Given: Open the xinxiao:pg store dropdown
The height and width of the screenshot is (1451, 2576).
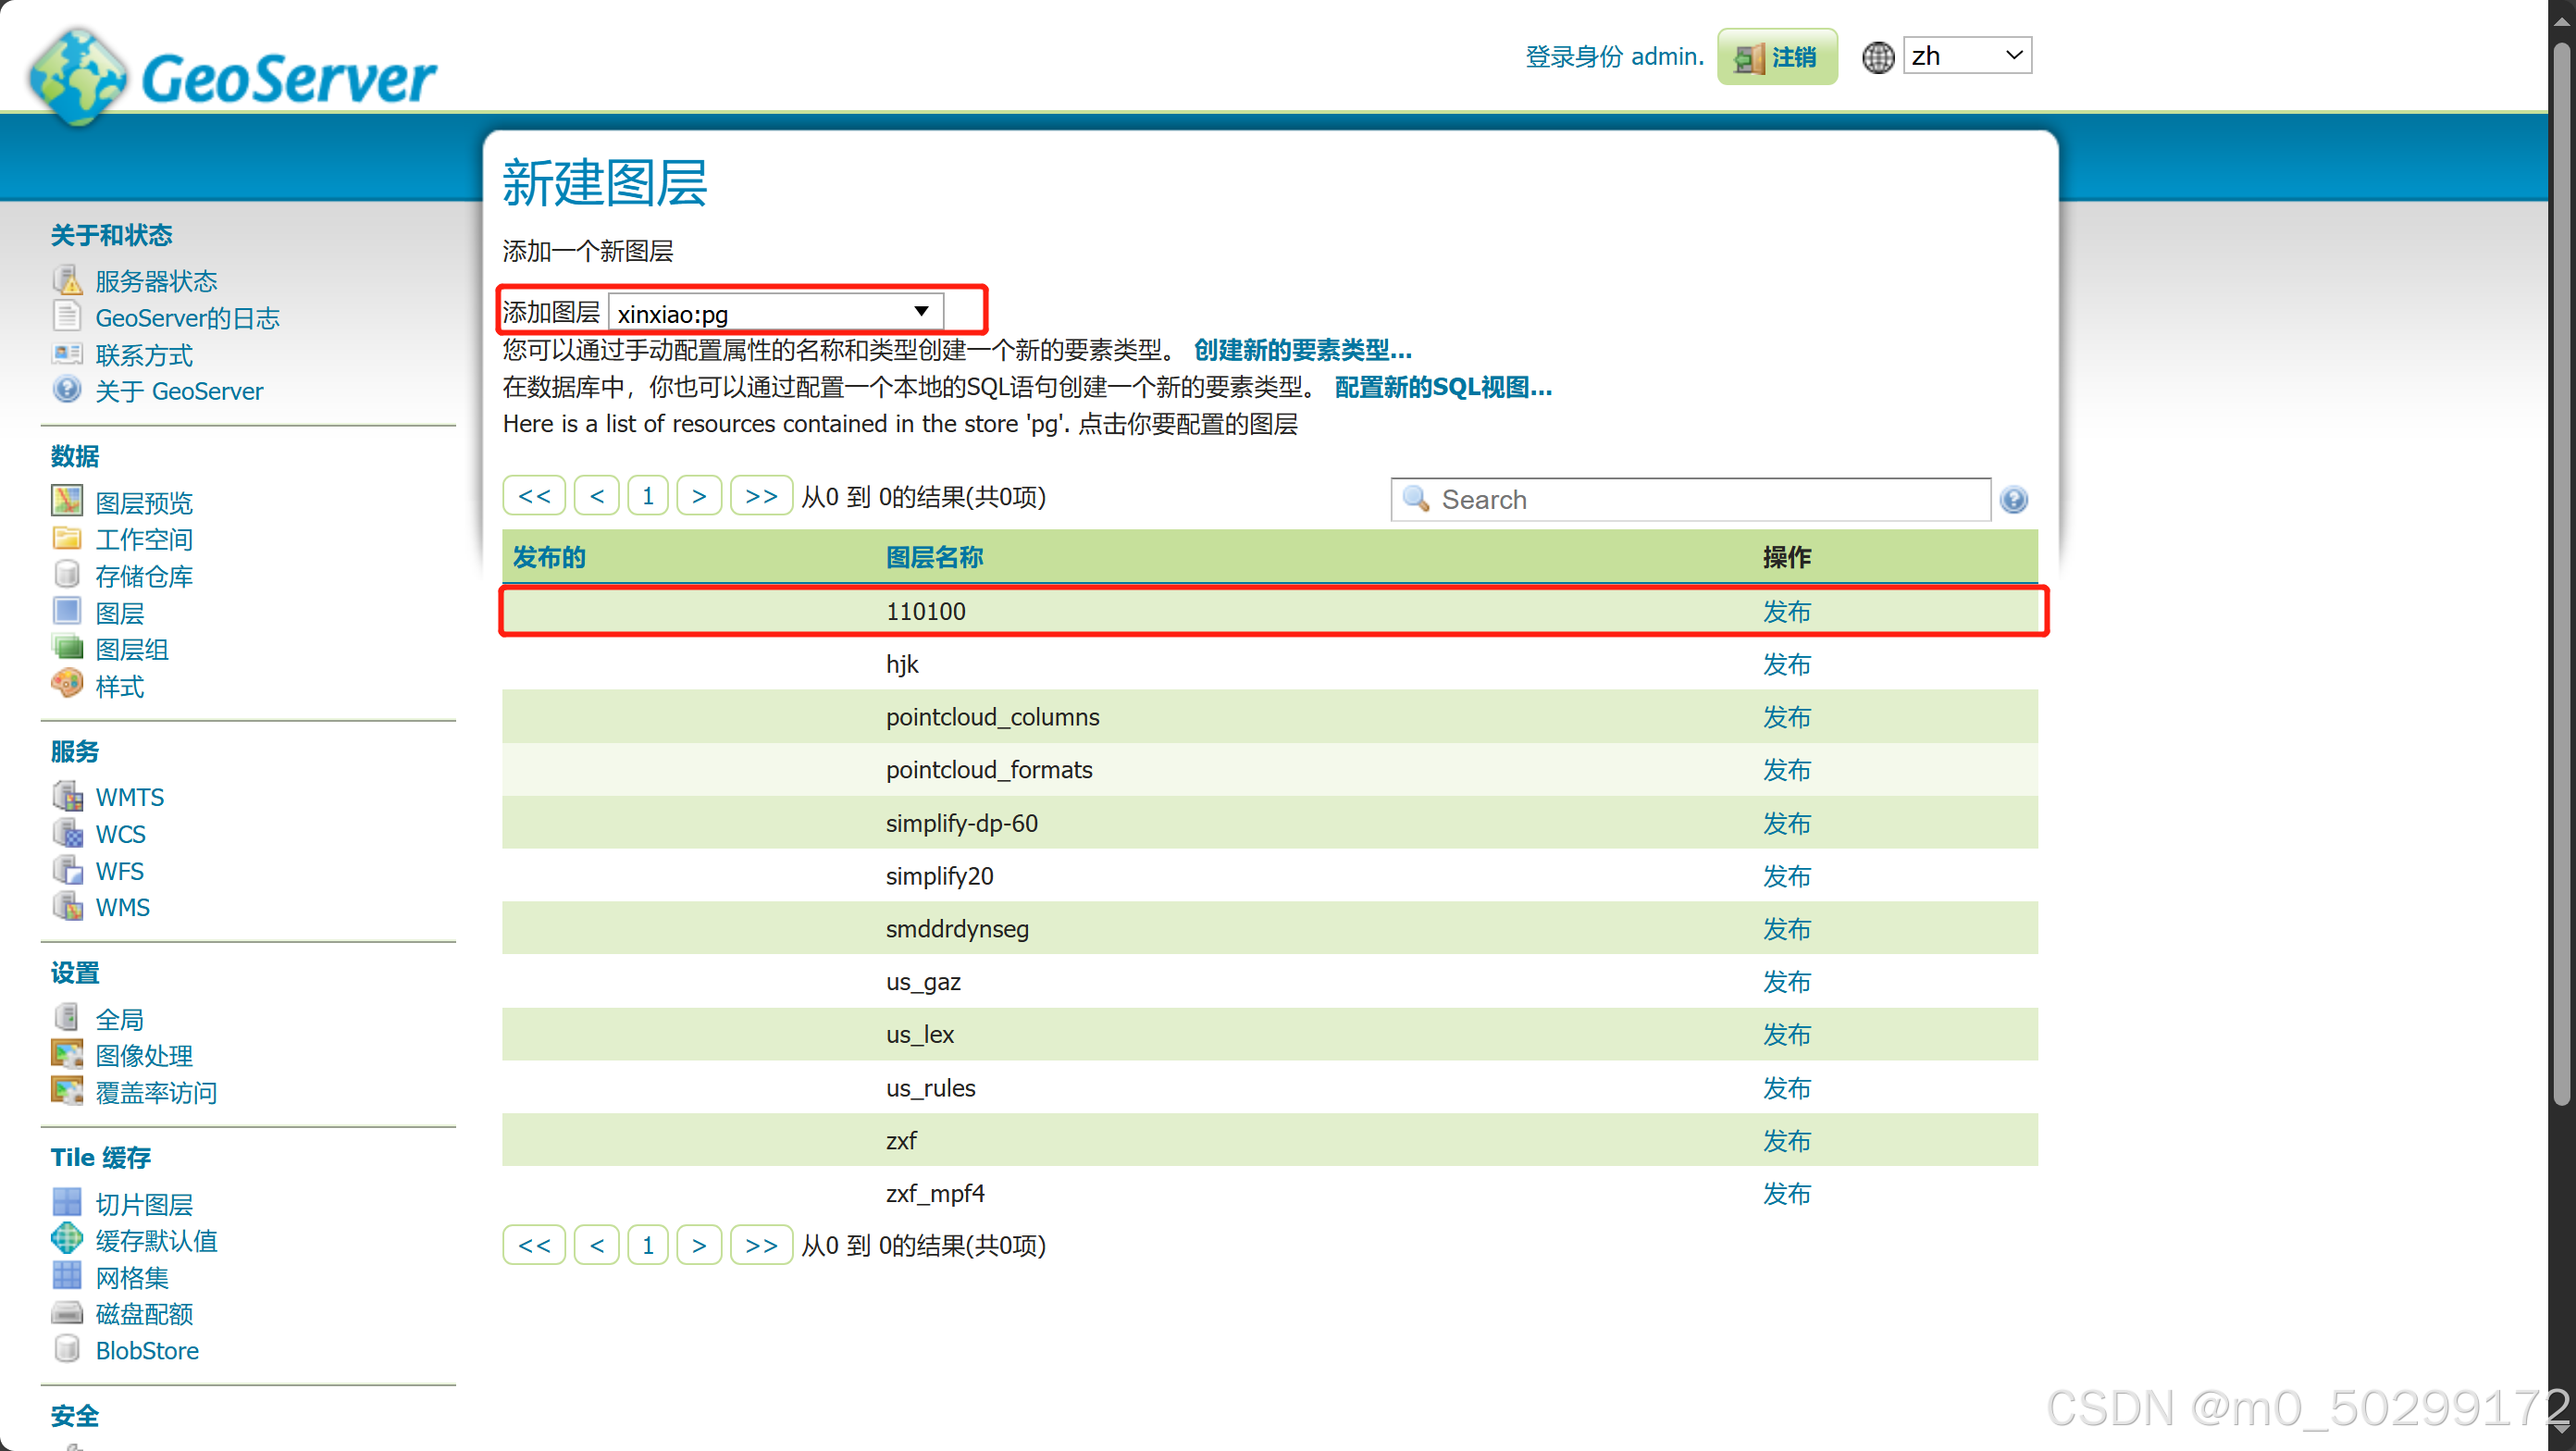Looking at the screenshot, I should 776,313.
